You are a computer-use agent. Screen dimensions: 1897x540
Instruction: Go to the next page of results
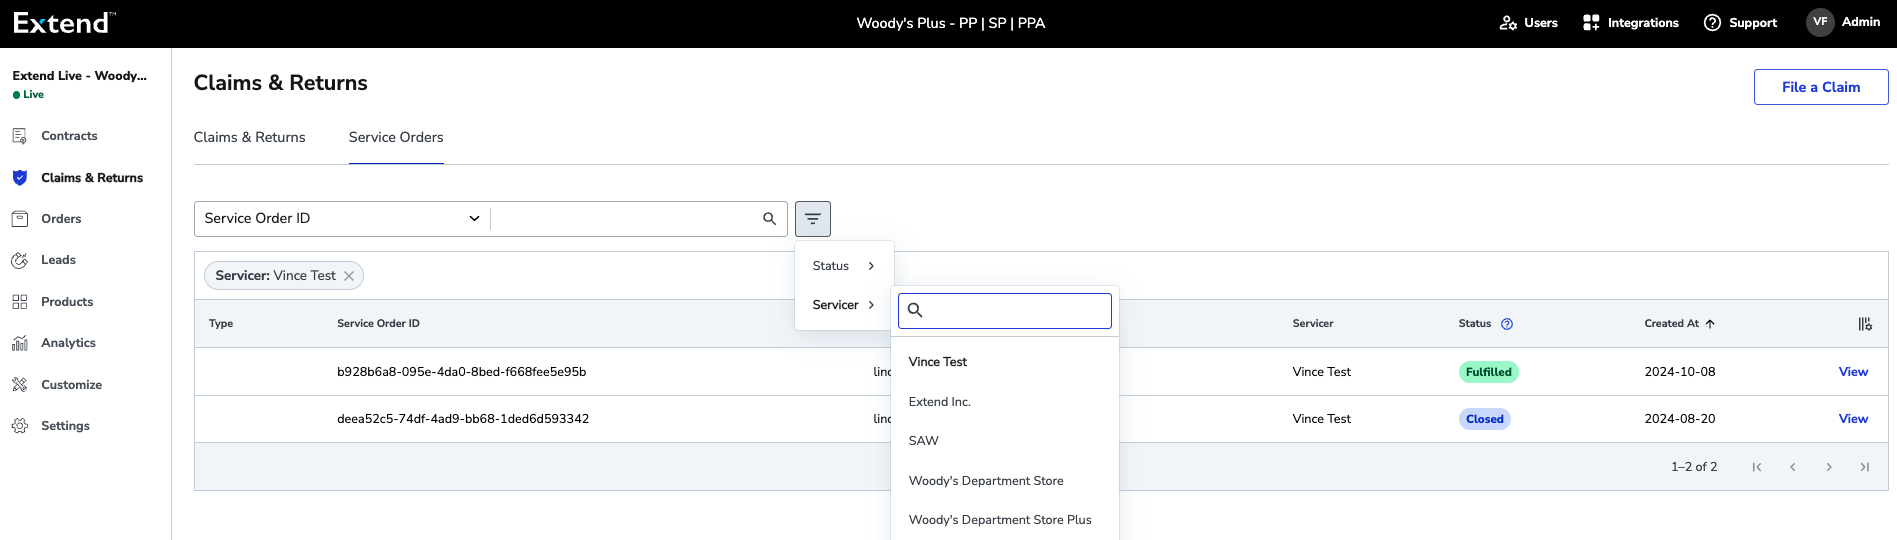tap(1828, 467)
